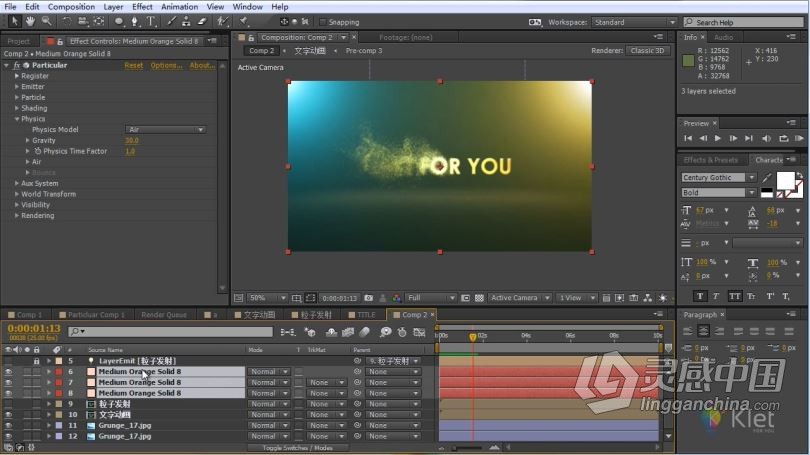The image size is (810, 455).
Task: Select the Pen tool
Action: click(135, 21)
